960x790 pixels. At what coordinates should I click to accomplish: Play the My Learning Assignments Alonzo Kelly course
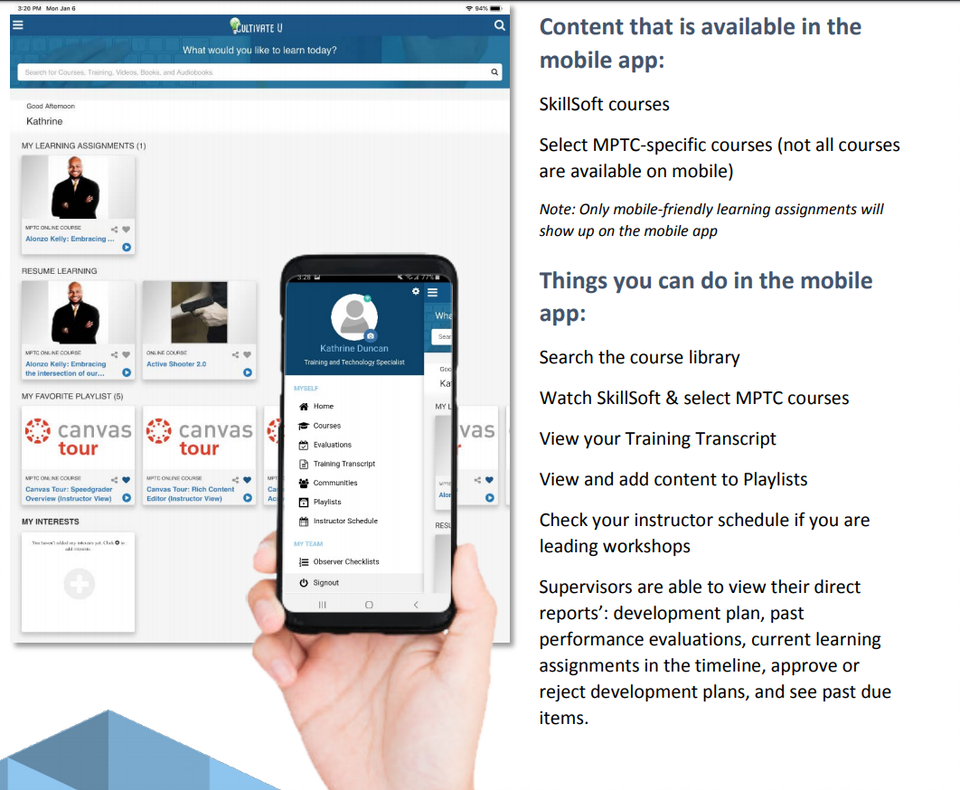[127, 247]
